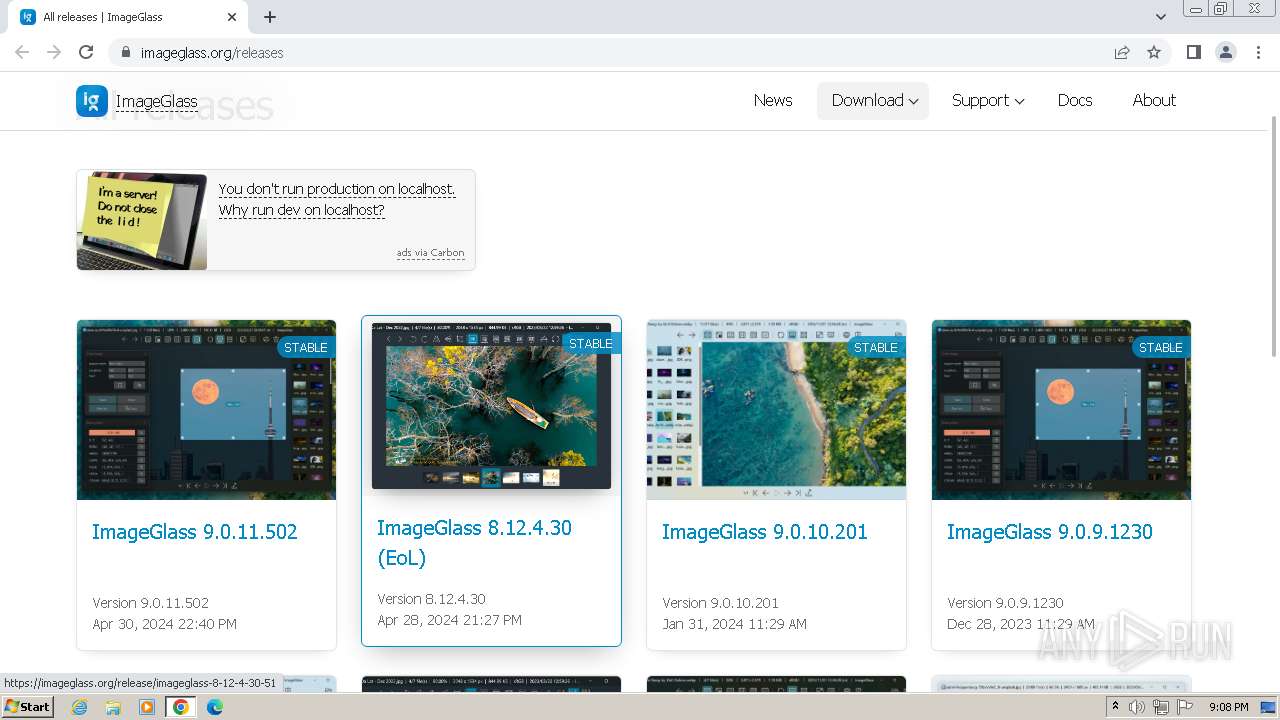Click STABLE badge on 8.12.4.30 card
The width and height of the screenshot is (1280, 720).
[x=591, y=343]
